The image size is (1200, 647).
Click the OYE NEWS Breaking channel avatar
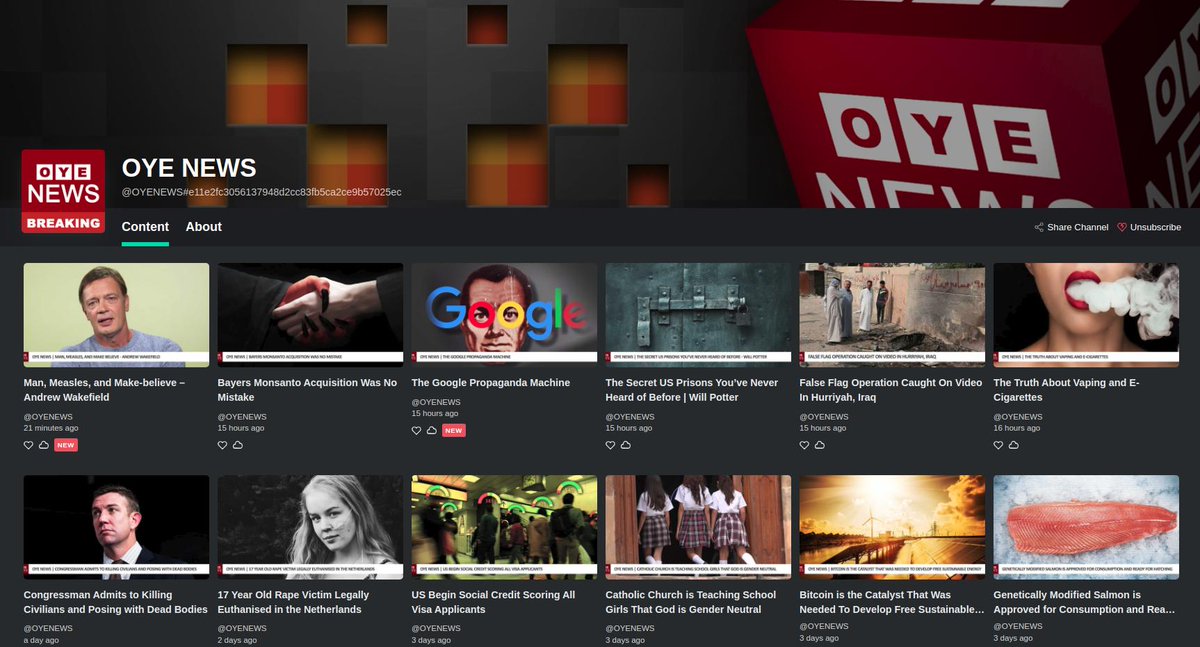63,191
